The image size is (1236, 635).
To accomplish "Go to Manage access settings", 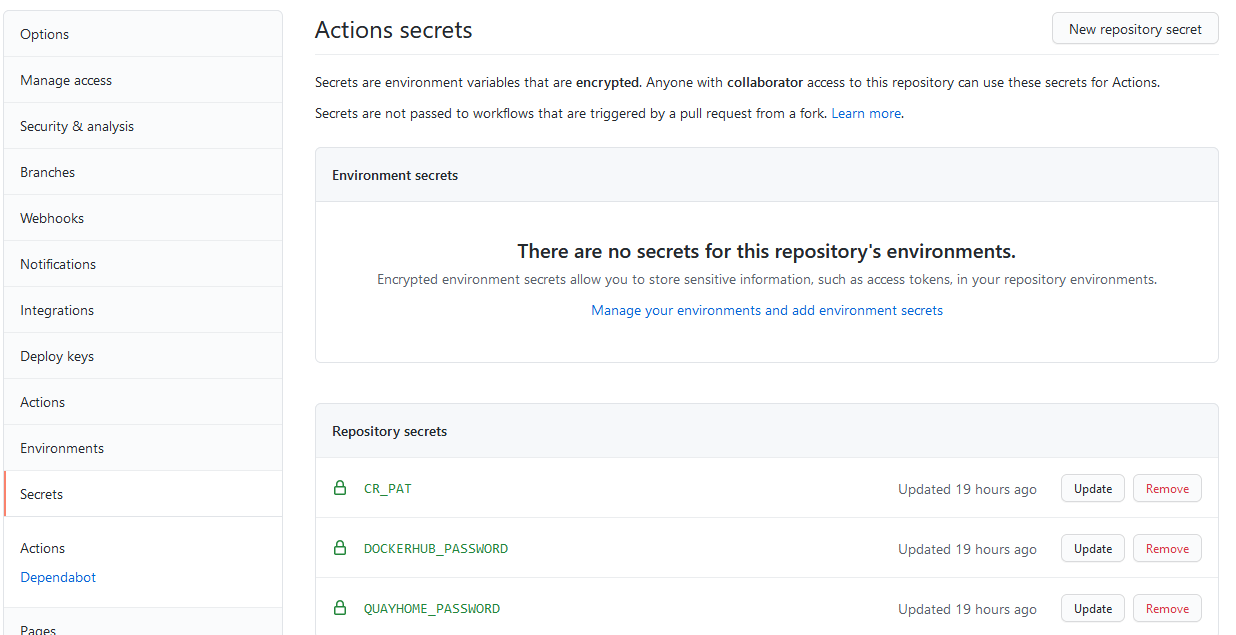I will pos(143,80).
